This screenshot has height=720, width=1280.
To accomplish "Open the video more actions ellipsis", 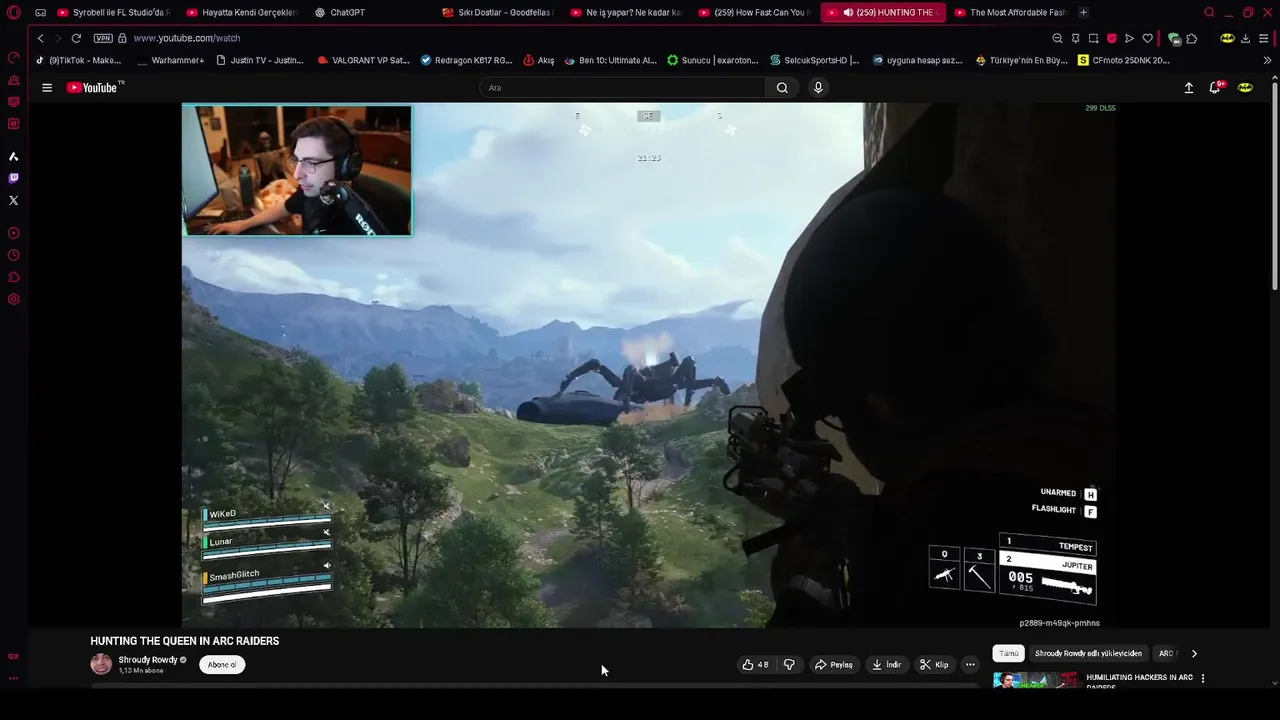I will point(970,665).
